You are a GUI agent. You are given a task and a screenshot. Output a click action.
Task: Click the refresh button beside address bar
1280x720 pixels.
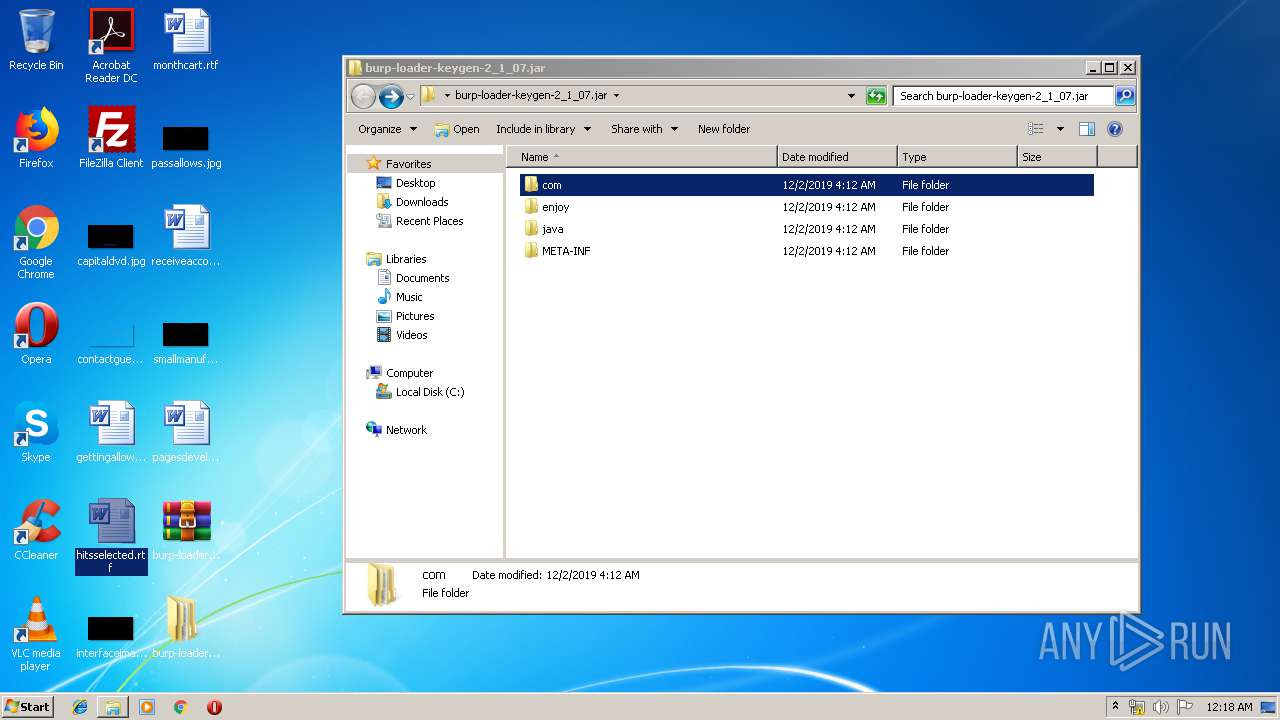pos(876,96)
